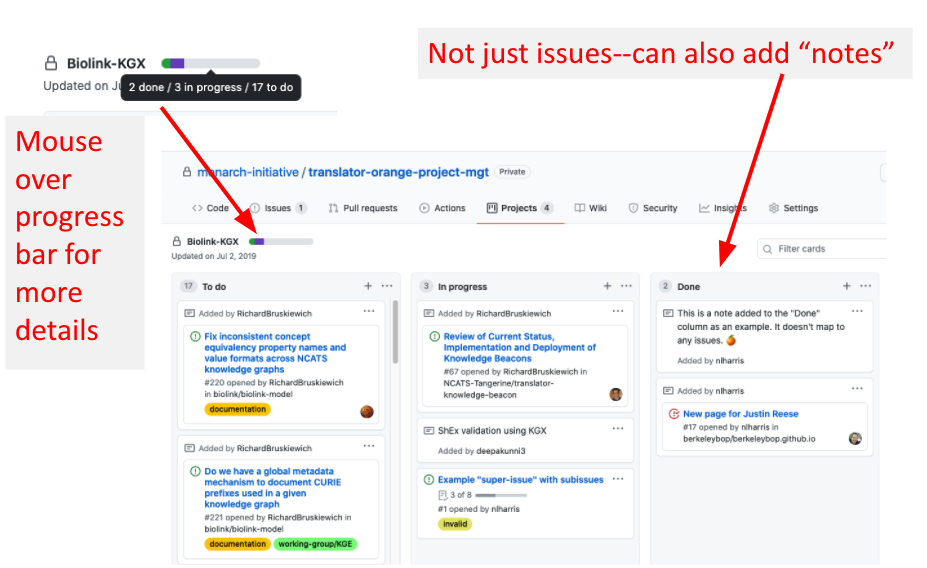Screen dimensions: 927x568
Task: Open issue Fix inconsistent concept equivalency property names
Action: coord(275,353)
